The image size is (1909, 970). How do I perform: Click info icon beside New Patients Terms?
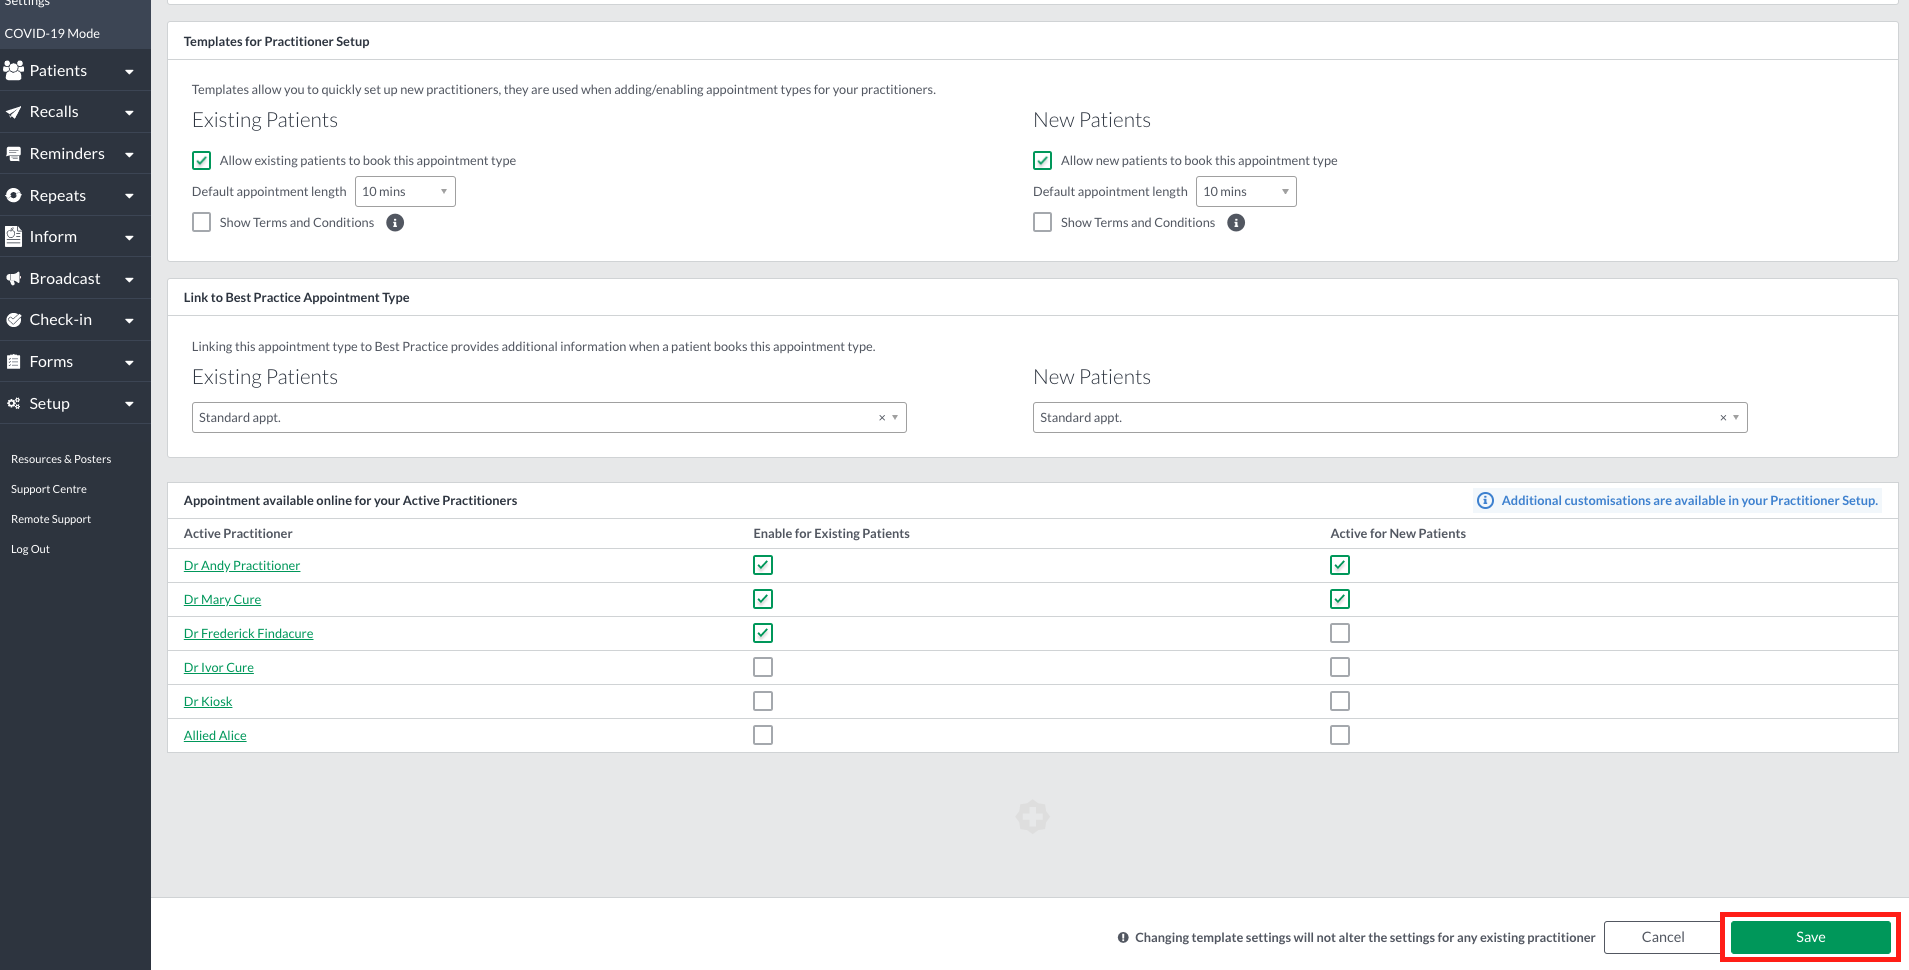1236,223
